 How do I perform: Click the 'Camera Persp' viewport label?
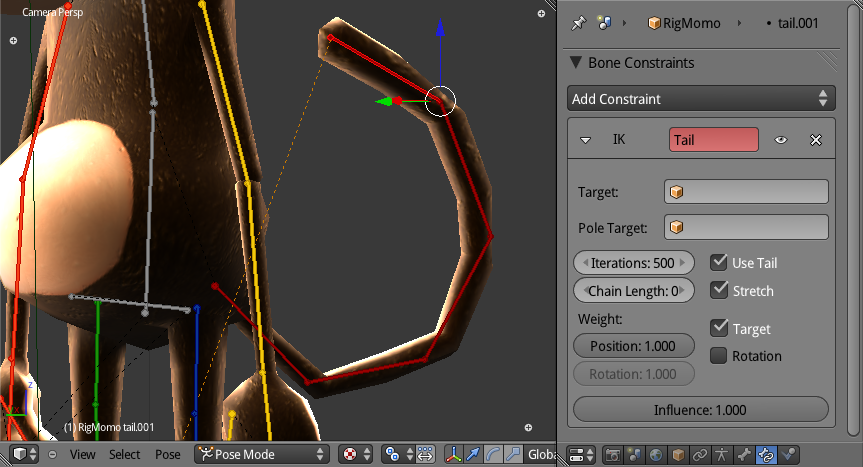(53, 12)
